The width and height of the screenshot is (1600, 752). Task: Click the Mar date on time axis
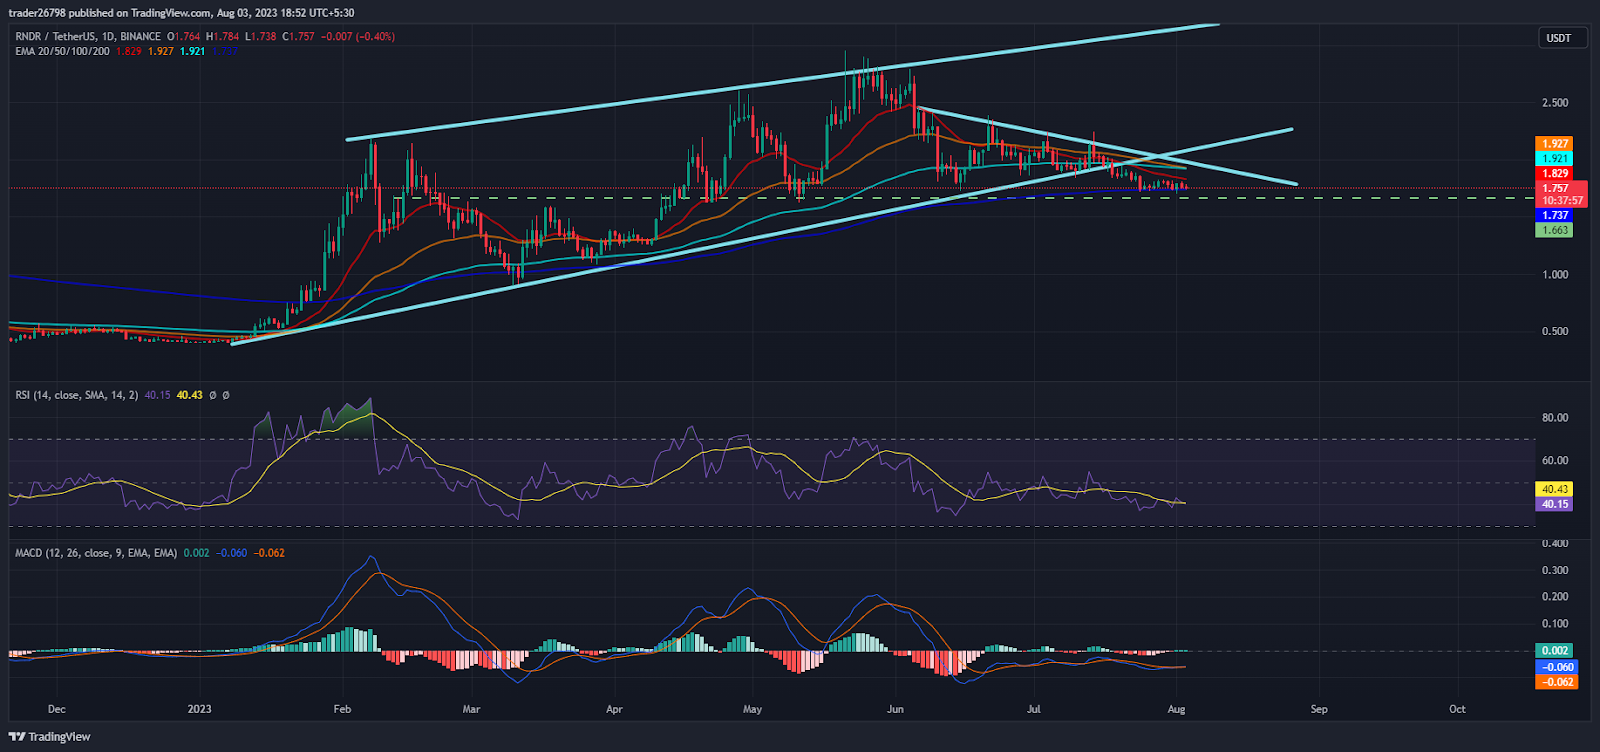pyautogui.click(x=471, y=709)
